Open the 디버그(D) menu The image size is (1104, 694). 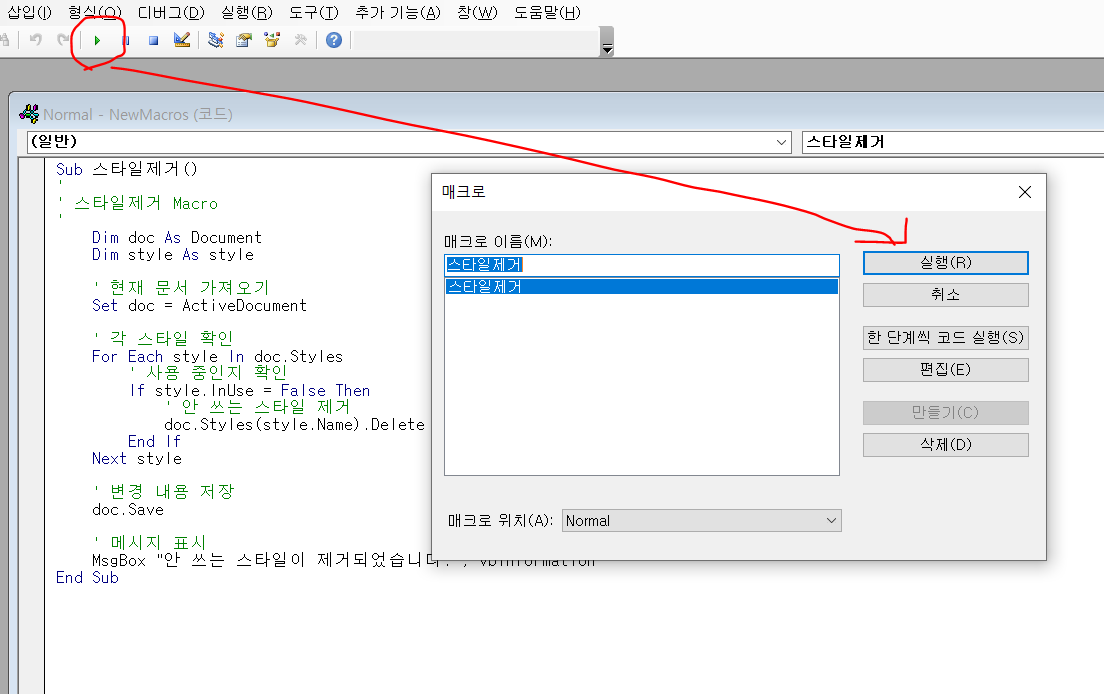coord(171,13)
